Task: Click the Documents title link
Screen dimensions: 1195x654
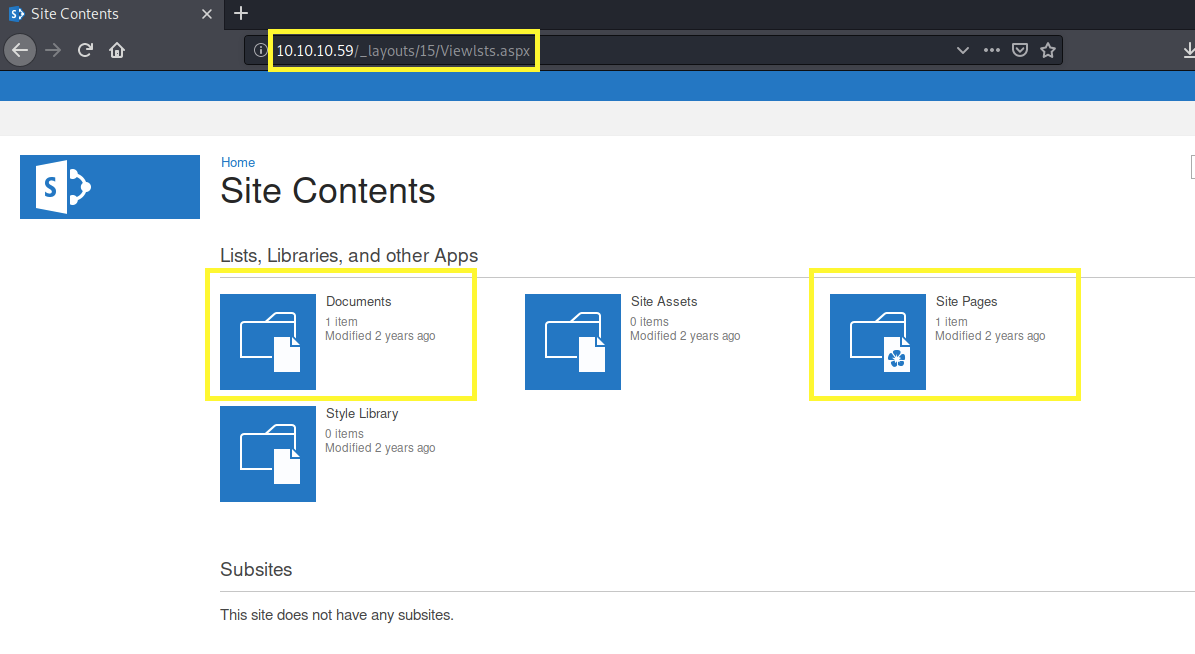Action: (358, 301)
